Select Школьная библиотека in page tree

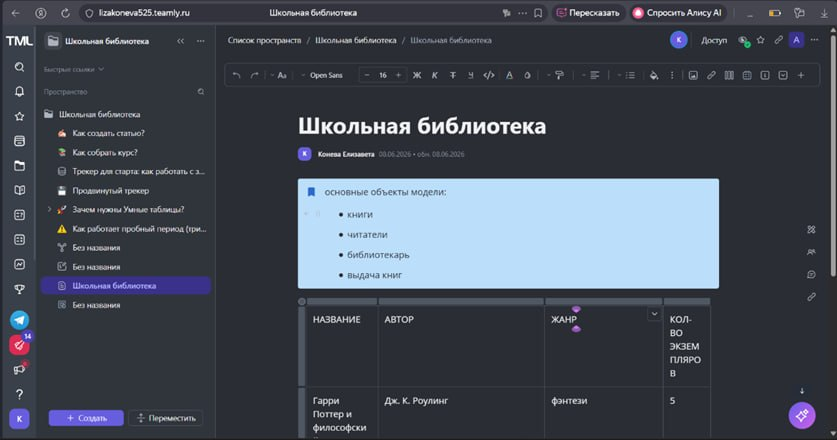pos(125,286)
